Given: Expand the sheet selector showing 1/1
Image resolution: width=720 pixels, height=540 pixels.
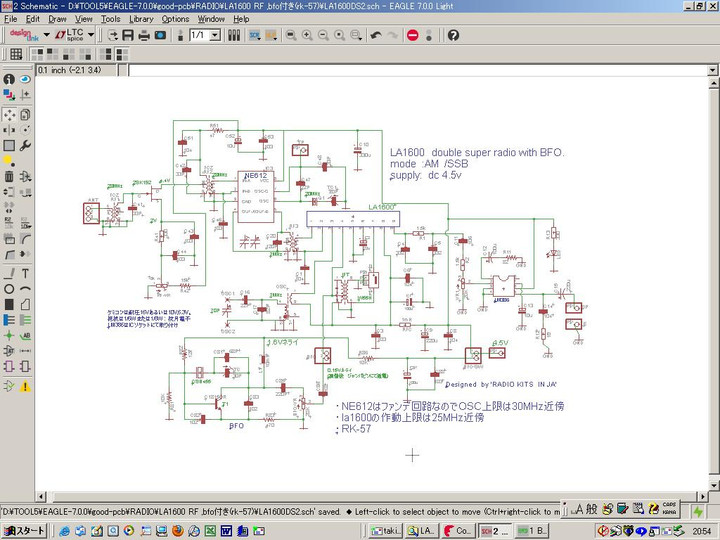Looking at the screenshot, I should coord(215,35).
